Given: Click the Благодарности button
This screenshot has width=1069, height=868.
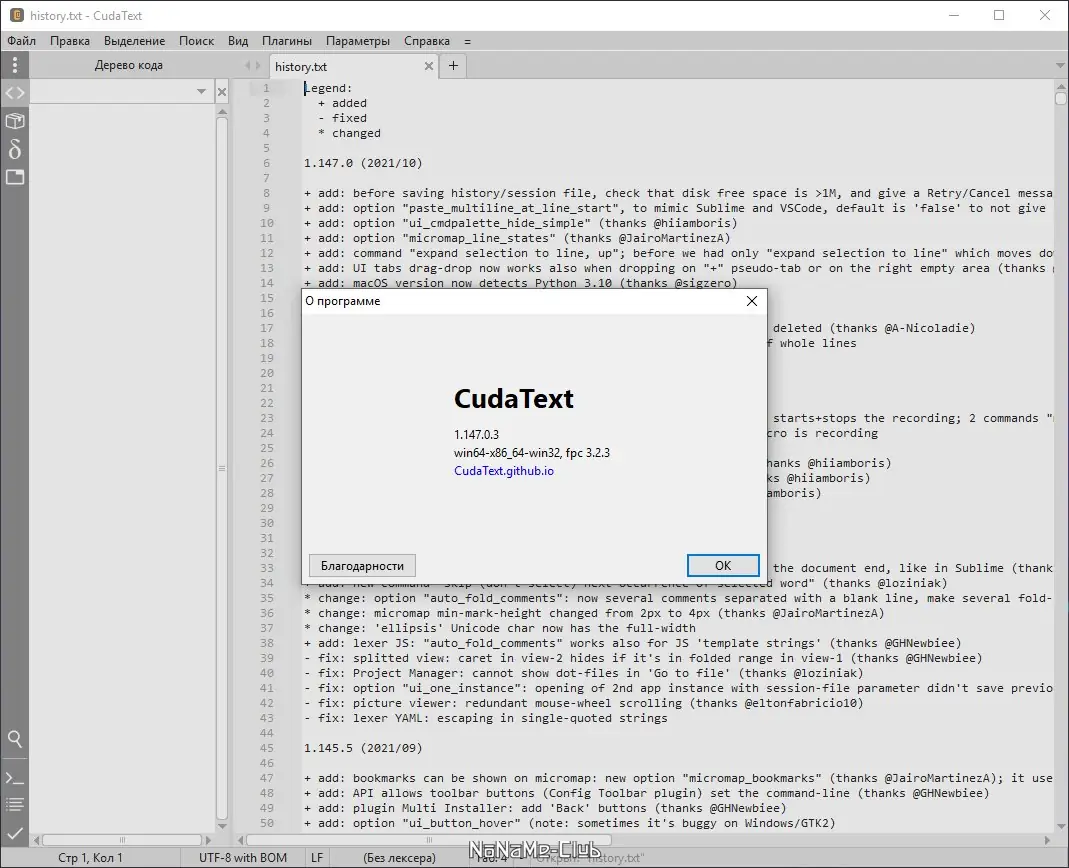Looking at the screenshot, I should tap(362, 566).
